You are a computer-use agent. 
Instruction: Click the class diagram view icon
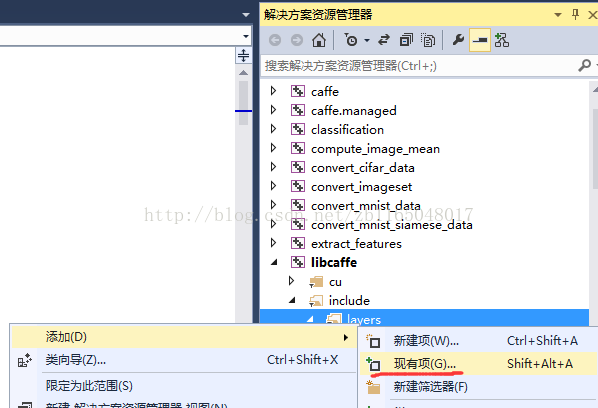(502, 40)
